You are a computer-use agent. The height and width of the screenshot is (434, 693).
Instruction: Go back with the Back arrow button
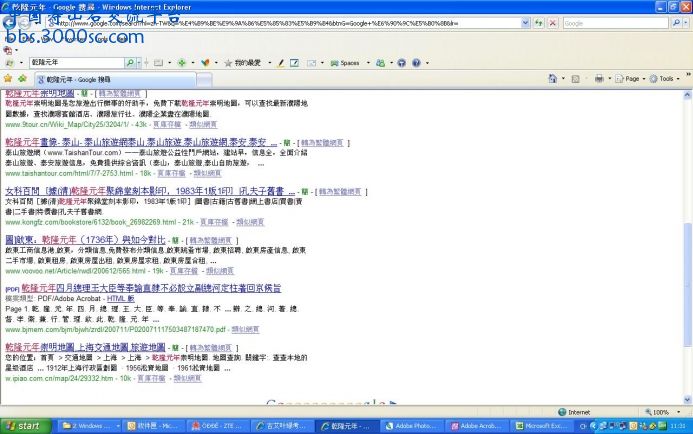click(x=9, y=23)
